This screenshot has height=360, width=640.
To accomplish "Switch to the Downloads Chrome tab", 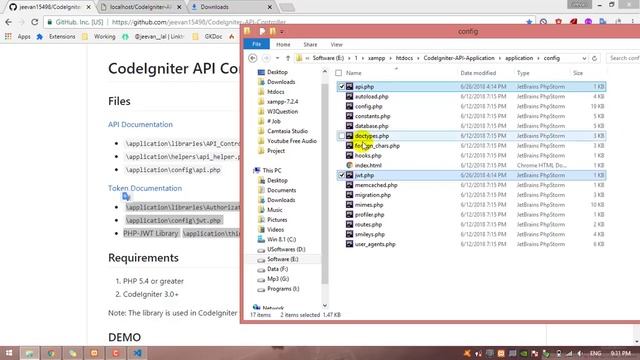I will tap(231, 7).
